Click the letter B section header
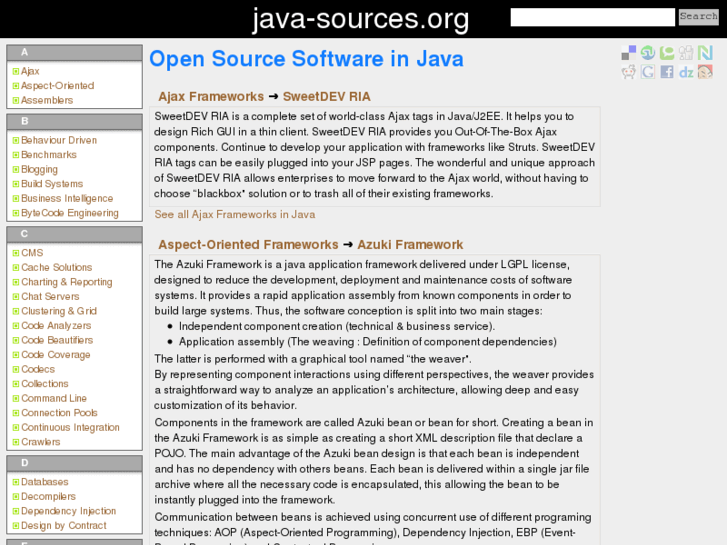This screenshot has height=545, width=727. [x=74, y=121]
